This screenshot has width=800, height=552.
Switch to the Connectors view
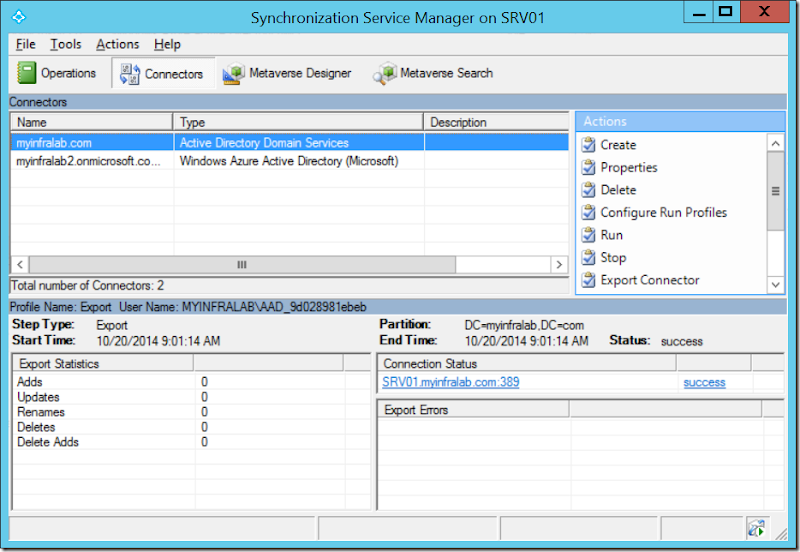(162, 73)
